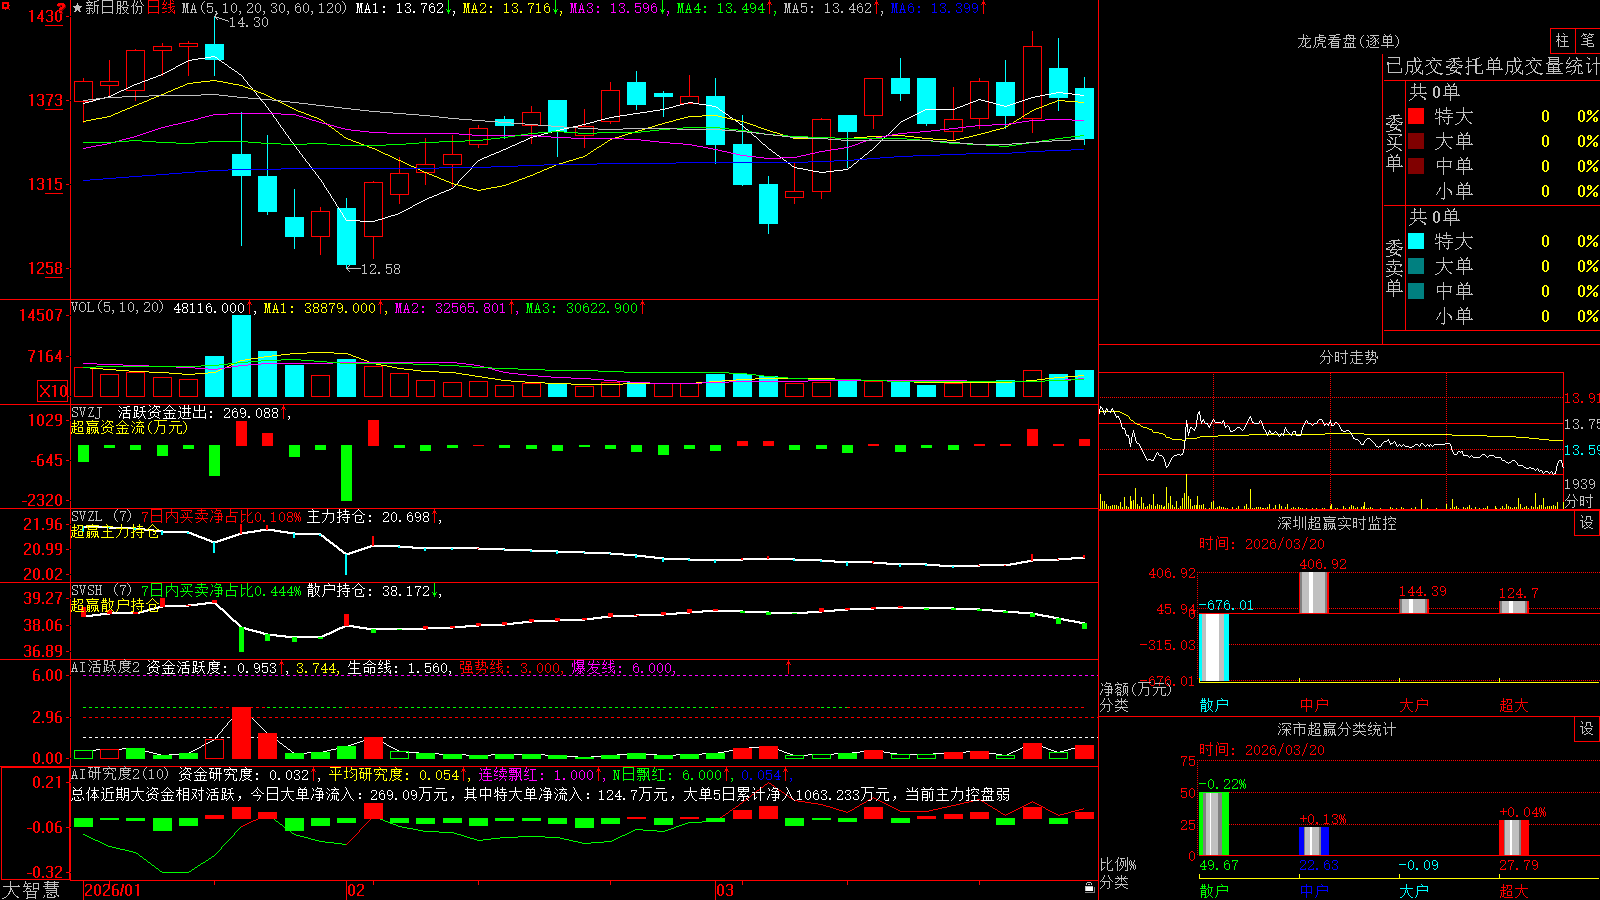Click the 龙虎看盘(逐单) panel title
Viewport: 1600px width, 900px height.
coord(1349,41)
